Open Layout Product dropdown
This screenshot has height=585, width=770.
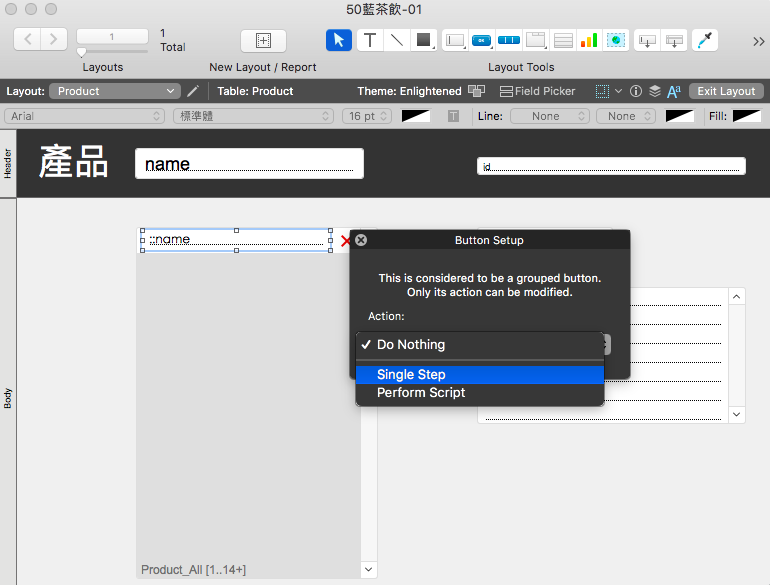click(115, 91)
